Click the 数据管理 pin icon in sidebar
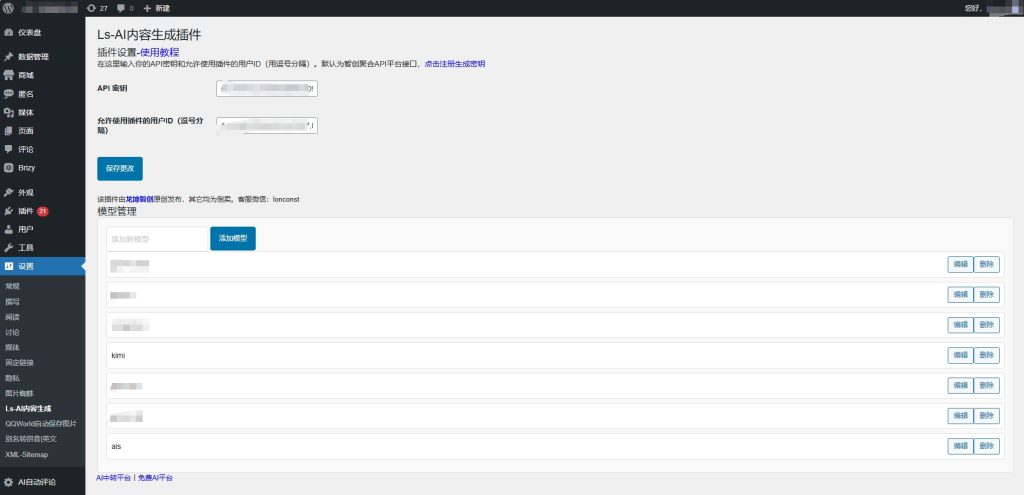Viewport: 1024px width, 495px height. coord(8,57)
